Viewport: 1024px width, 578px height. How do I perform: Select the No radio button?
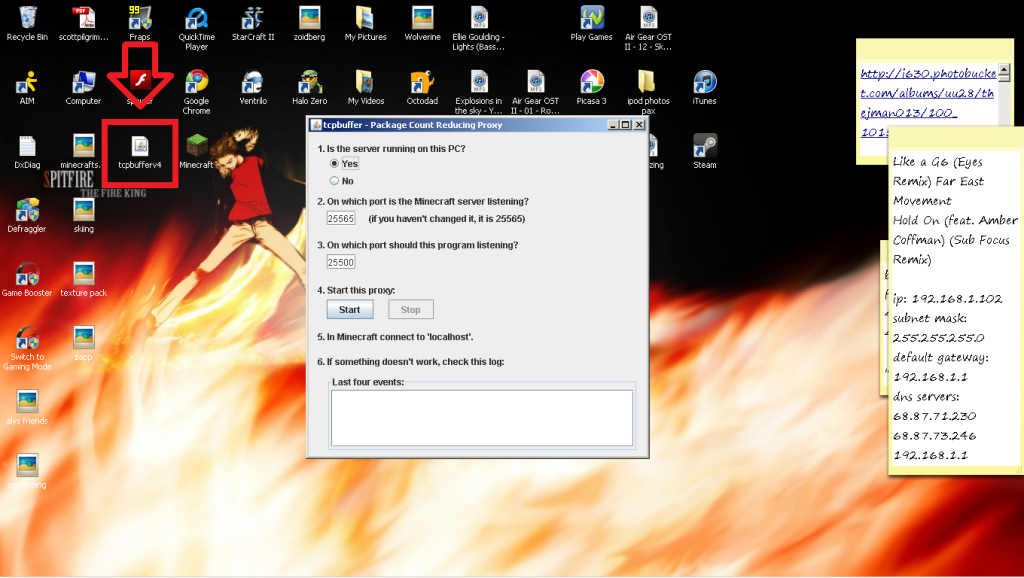pos(335,181)
